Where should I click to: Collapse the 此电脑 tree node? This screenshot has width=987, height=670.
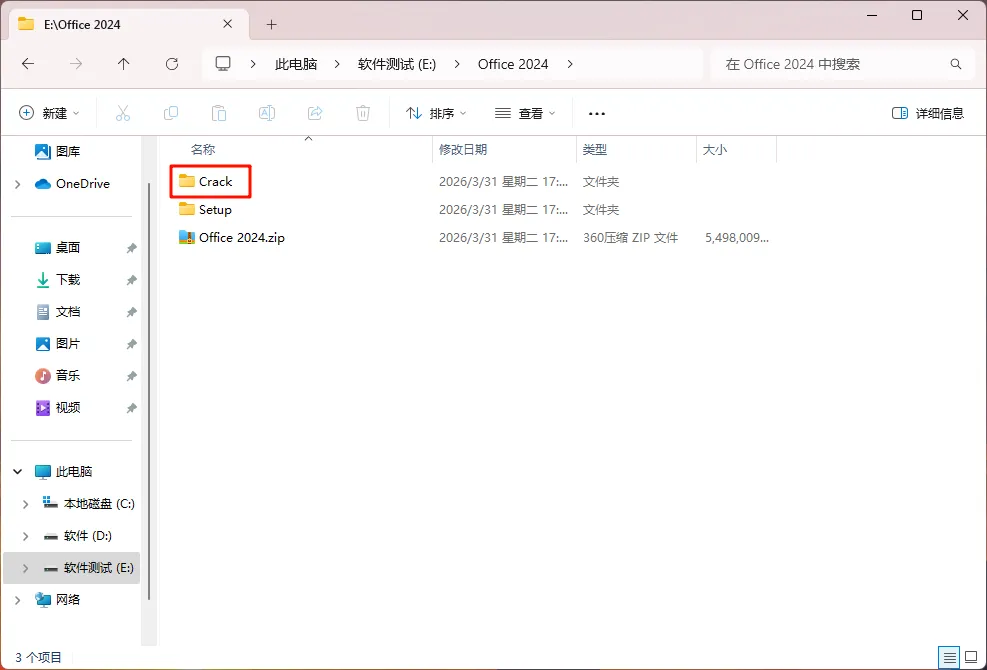(x=18, y=471)
